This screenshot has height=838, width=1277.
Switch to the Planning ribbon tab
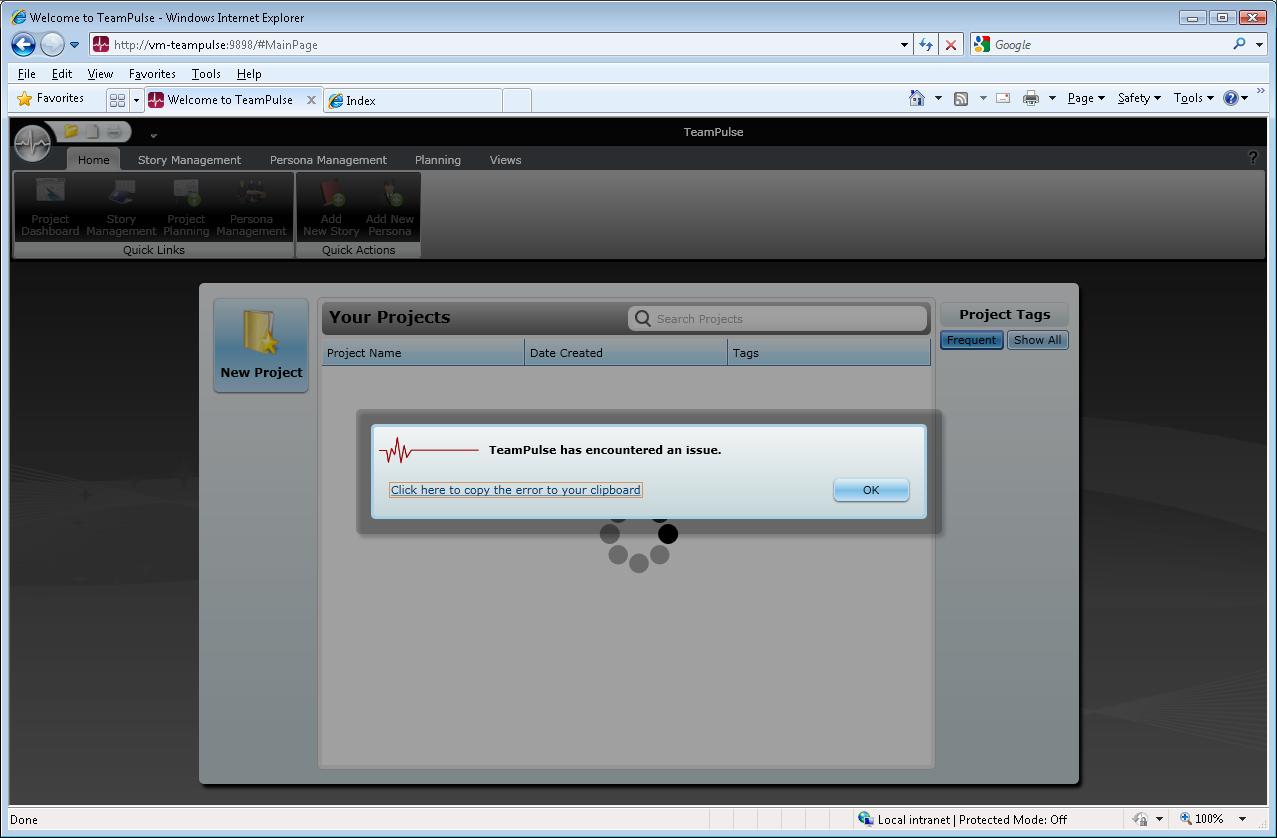(x=438, y=159)
